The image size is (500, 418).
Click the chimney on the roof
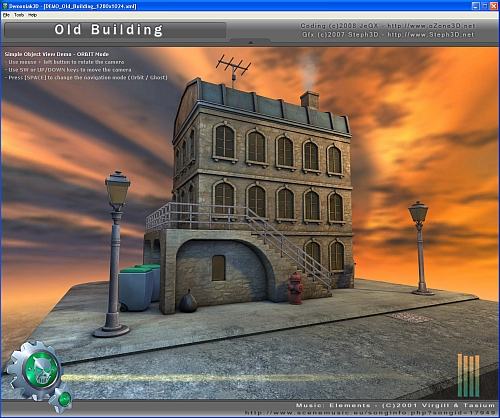point(310,99)
